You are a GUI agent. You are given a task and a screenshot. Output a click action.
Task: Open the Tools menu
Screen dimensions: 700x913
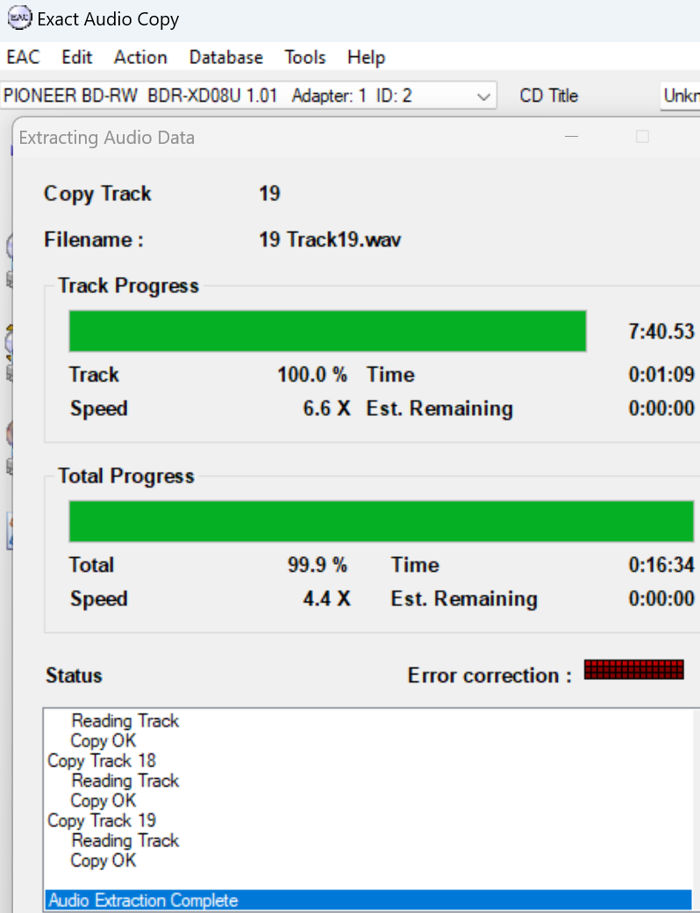(305, 57)
